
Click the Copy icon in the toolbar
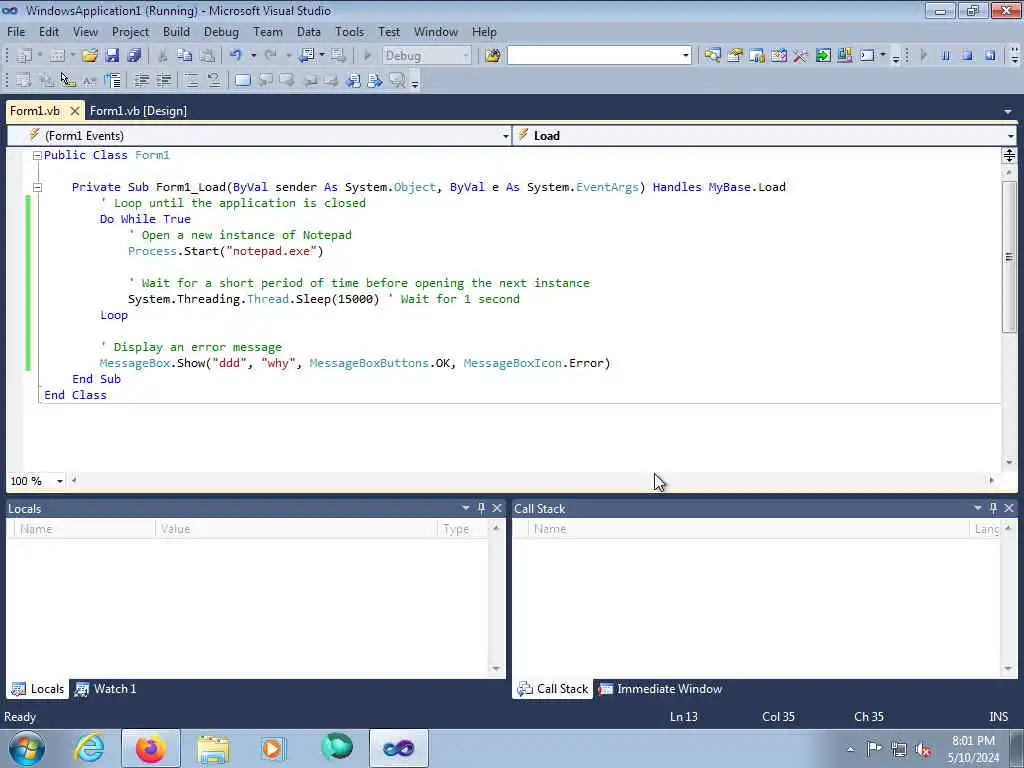coord(185,56)
